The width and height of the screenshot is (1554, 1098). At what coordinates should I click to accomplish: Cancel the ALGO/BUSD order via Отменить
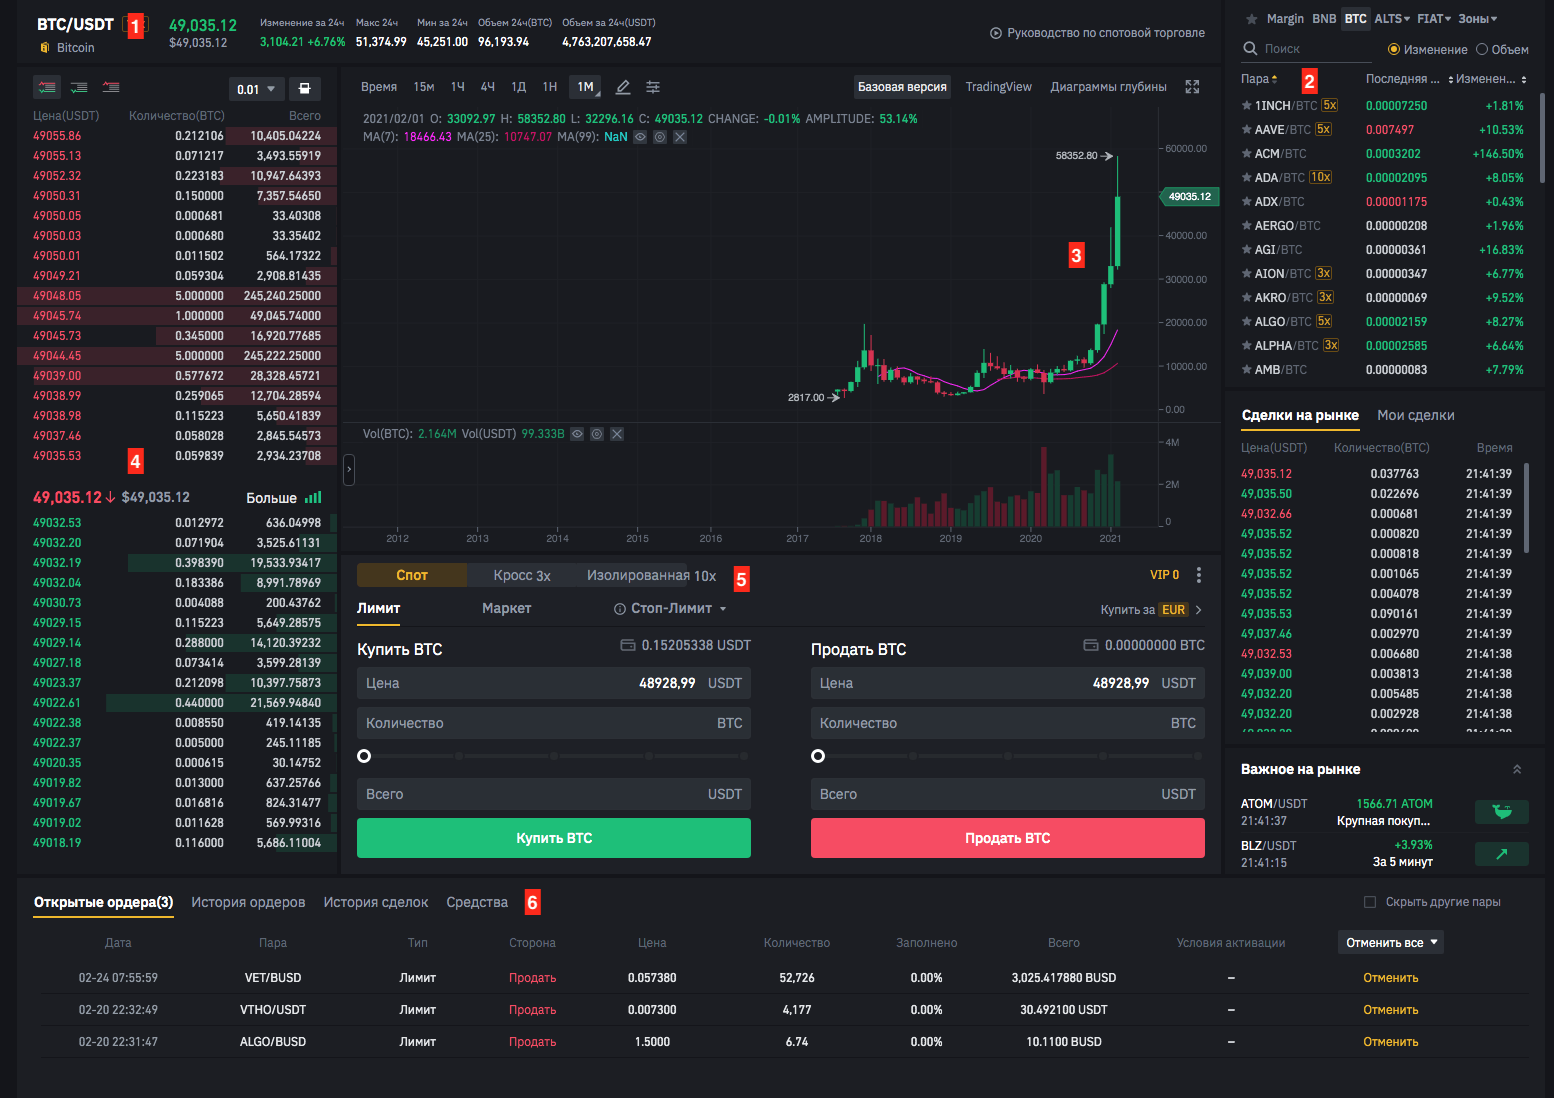tap(1390, 1042)
